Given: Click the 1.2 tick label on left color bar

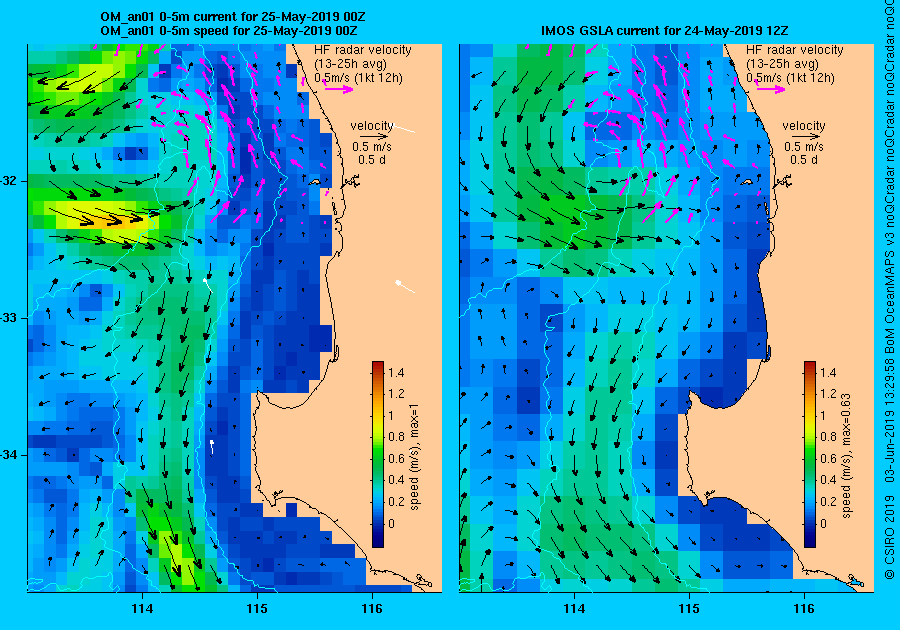Looking at the screenshot, I should [397, 394].
